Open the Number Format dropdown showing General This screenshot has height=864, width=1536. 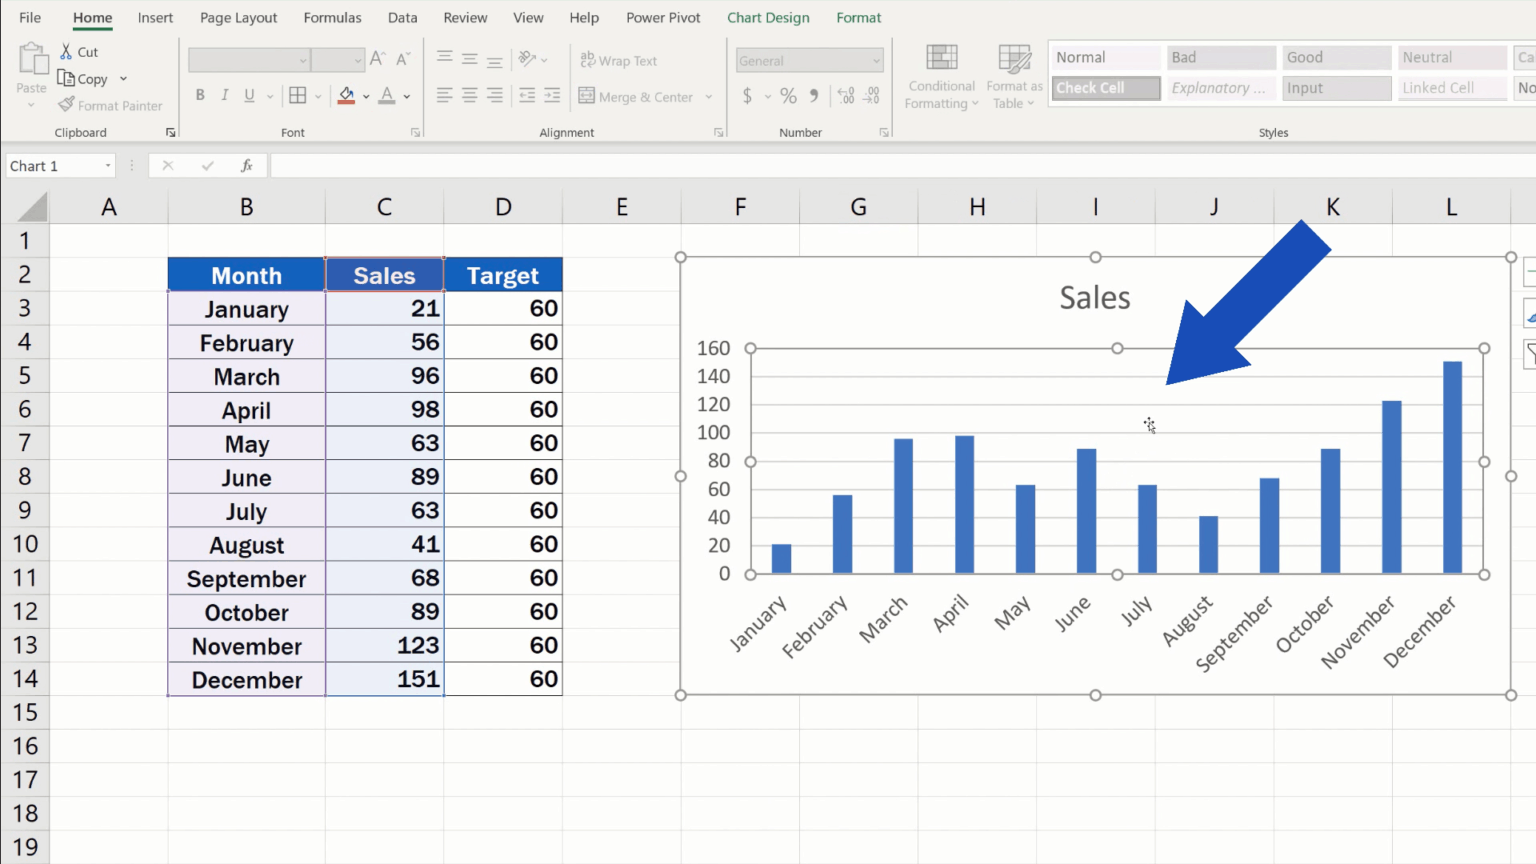coord(875,60)
